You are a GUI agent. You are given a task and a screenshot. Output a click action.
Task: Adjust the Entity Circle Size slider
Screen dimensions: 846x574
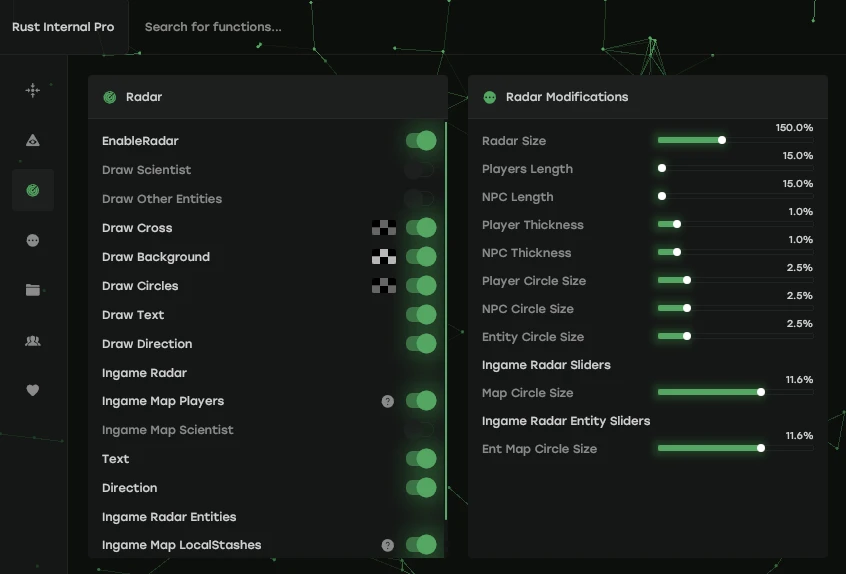735,336
